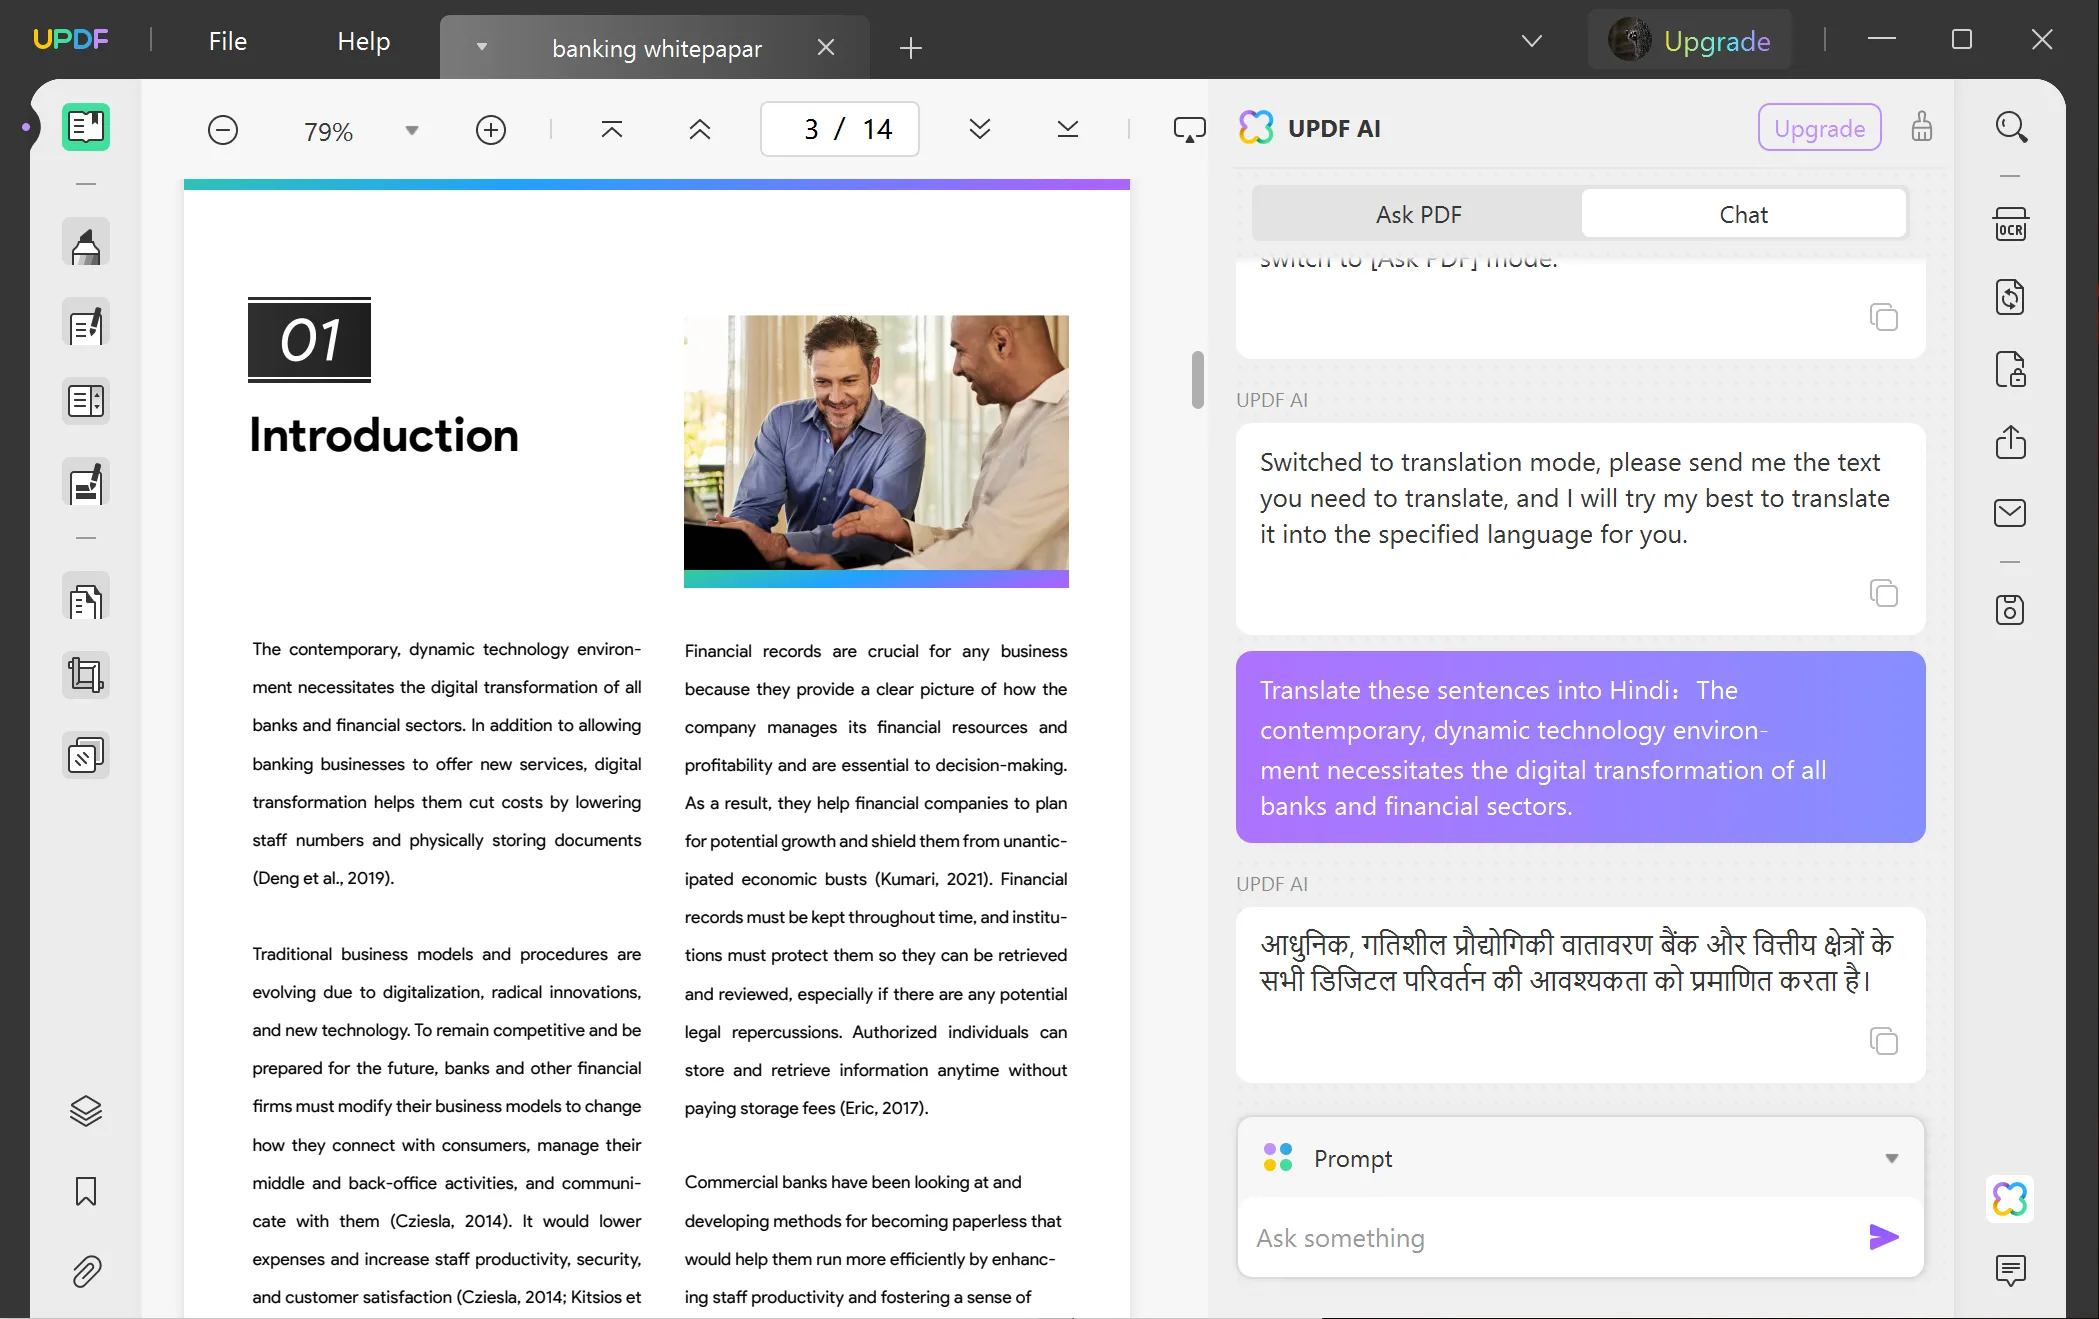Open the zoom level dropdown at 79%

[410, 129]
